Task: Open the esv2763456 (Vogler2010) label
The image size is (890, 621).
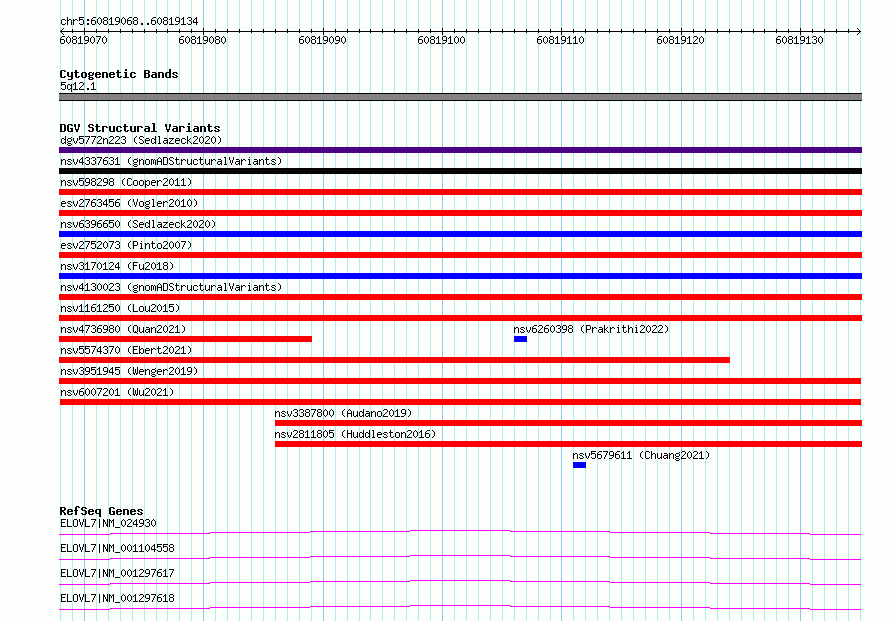Action: pyautogui.click(x=129, y=203)
